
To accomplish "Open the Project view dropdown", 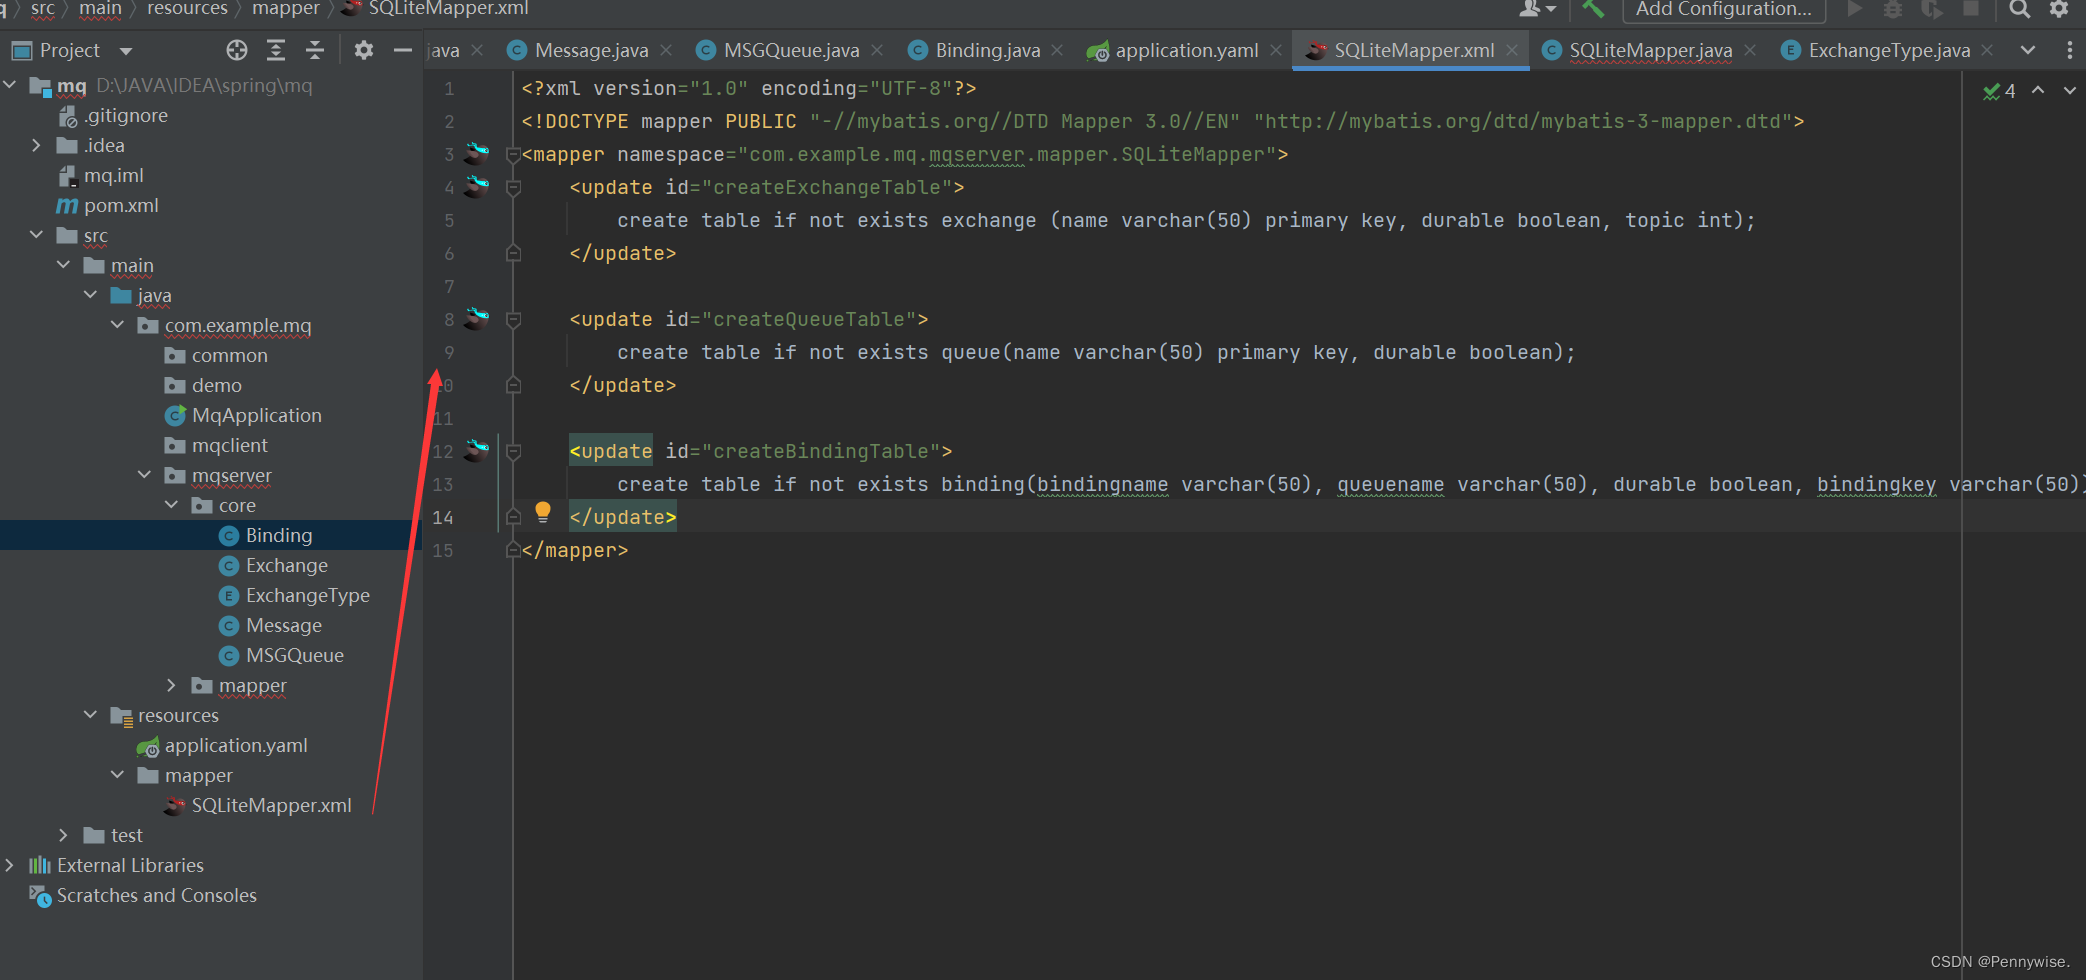I will coord(126,50).
